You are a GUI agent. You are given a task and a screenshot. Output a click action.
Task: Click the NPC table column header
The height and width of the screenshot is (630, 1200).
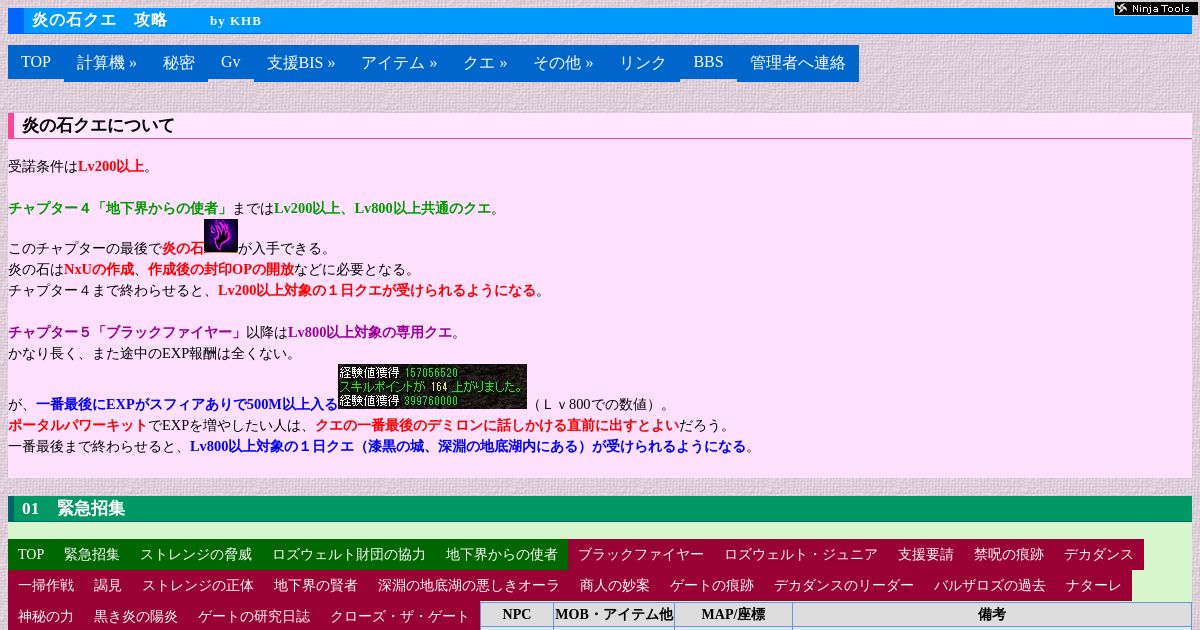click(x=517, y=615)
